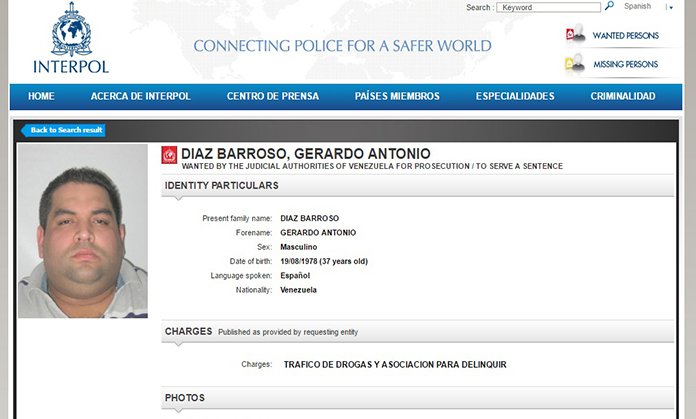Click the PHOTOS section header
The image size is (696, 419).
pos(185,398)
